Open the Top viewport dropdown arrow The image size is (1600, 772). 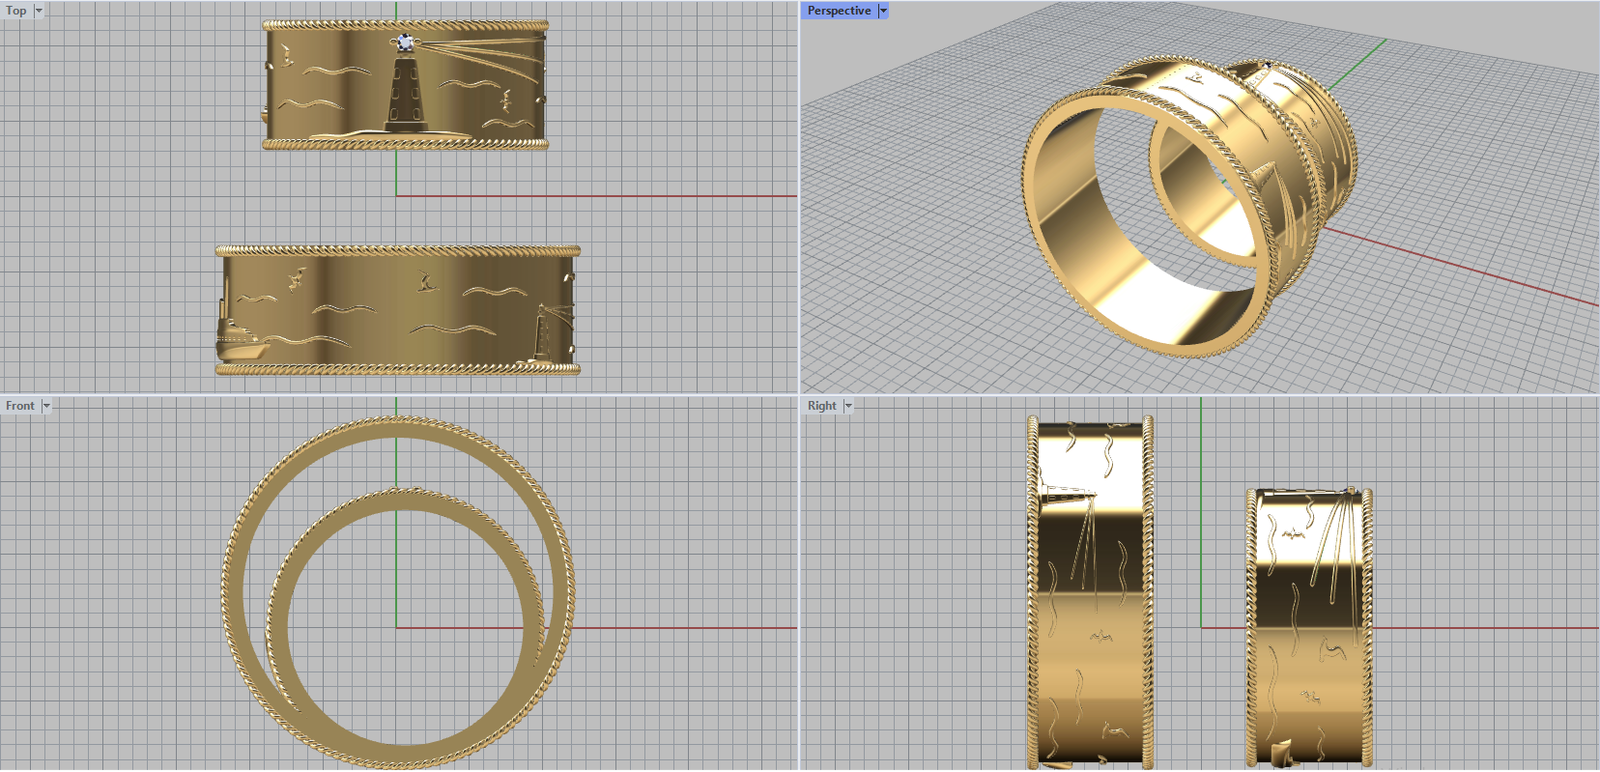tap(39, 11)
